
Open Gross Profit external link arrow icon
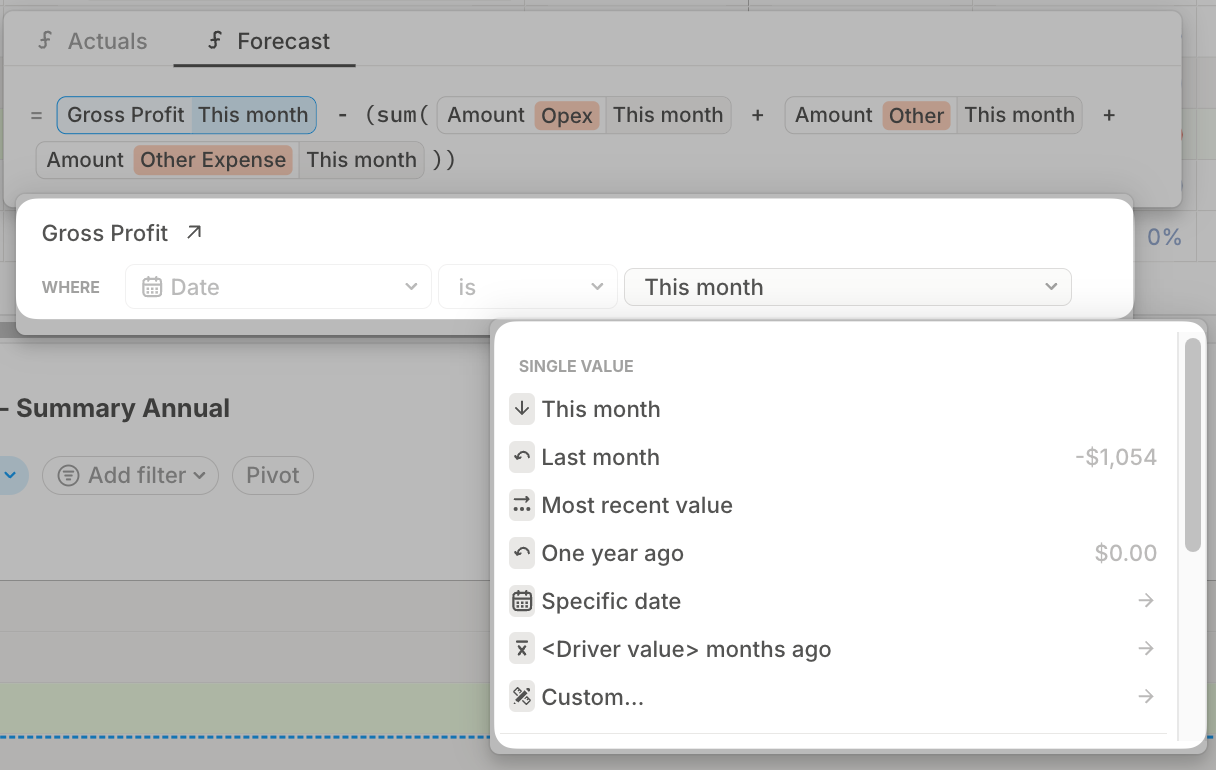[x=194, y=233]
